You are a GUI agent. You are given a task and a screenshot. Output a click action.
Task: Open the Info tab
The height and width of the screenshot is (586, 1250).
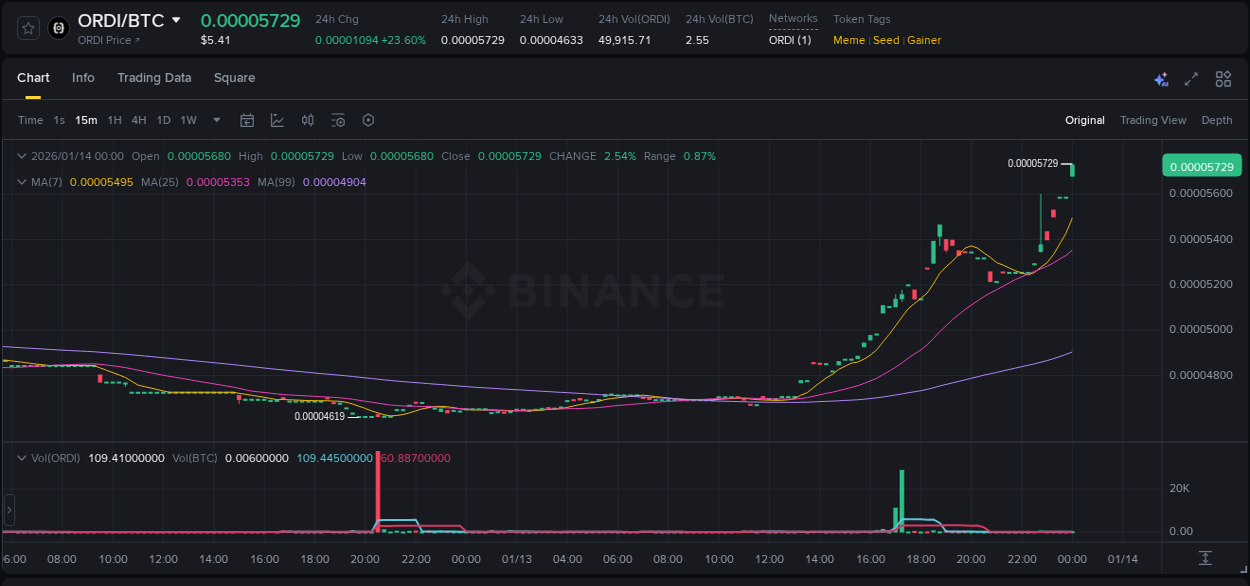click(x=83, y=78)
